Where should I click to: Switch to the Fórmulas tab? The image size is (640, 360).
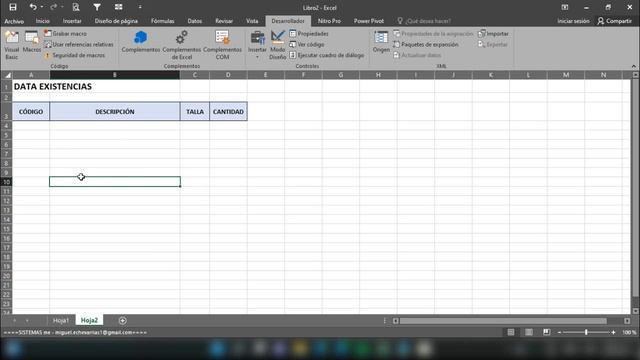click(x=162, y=21)
